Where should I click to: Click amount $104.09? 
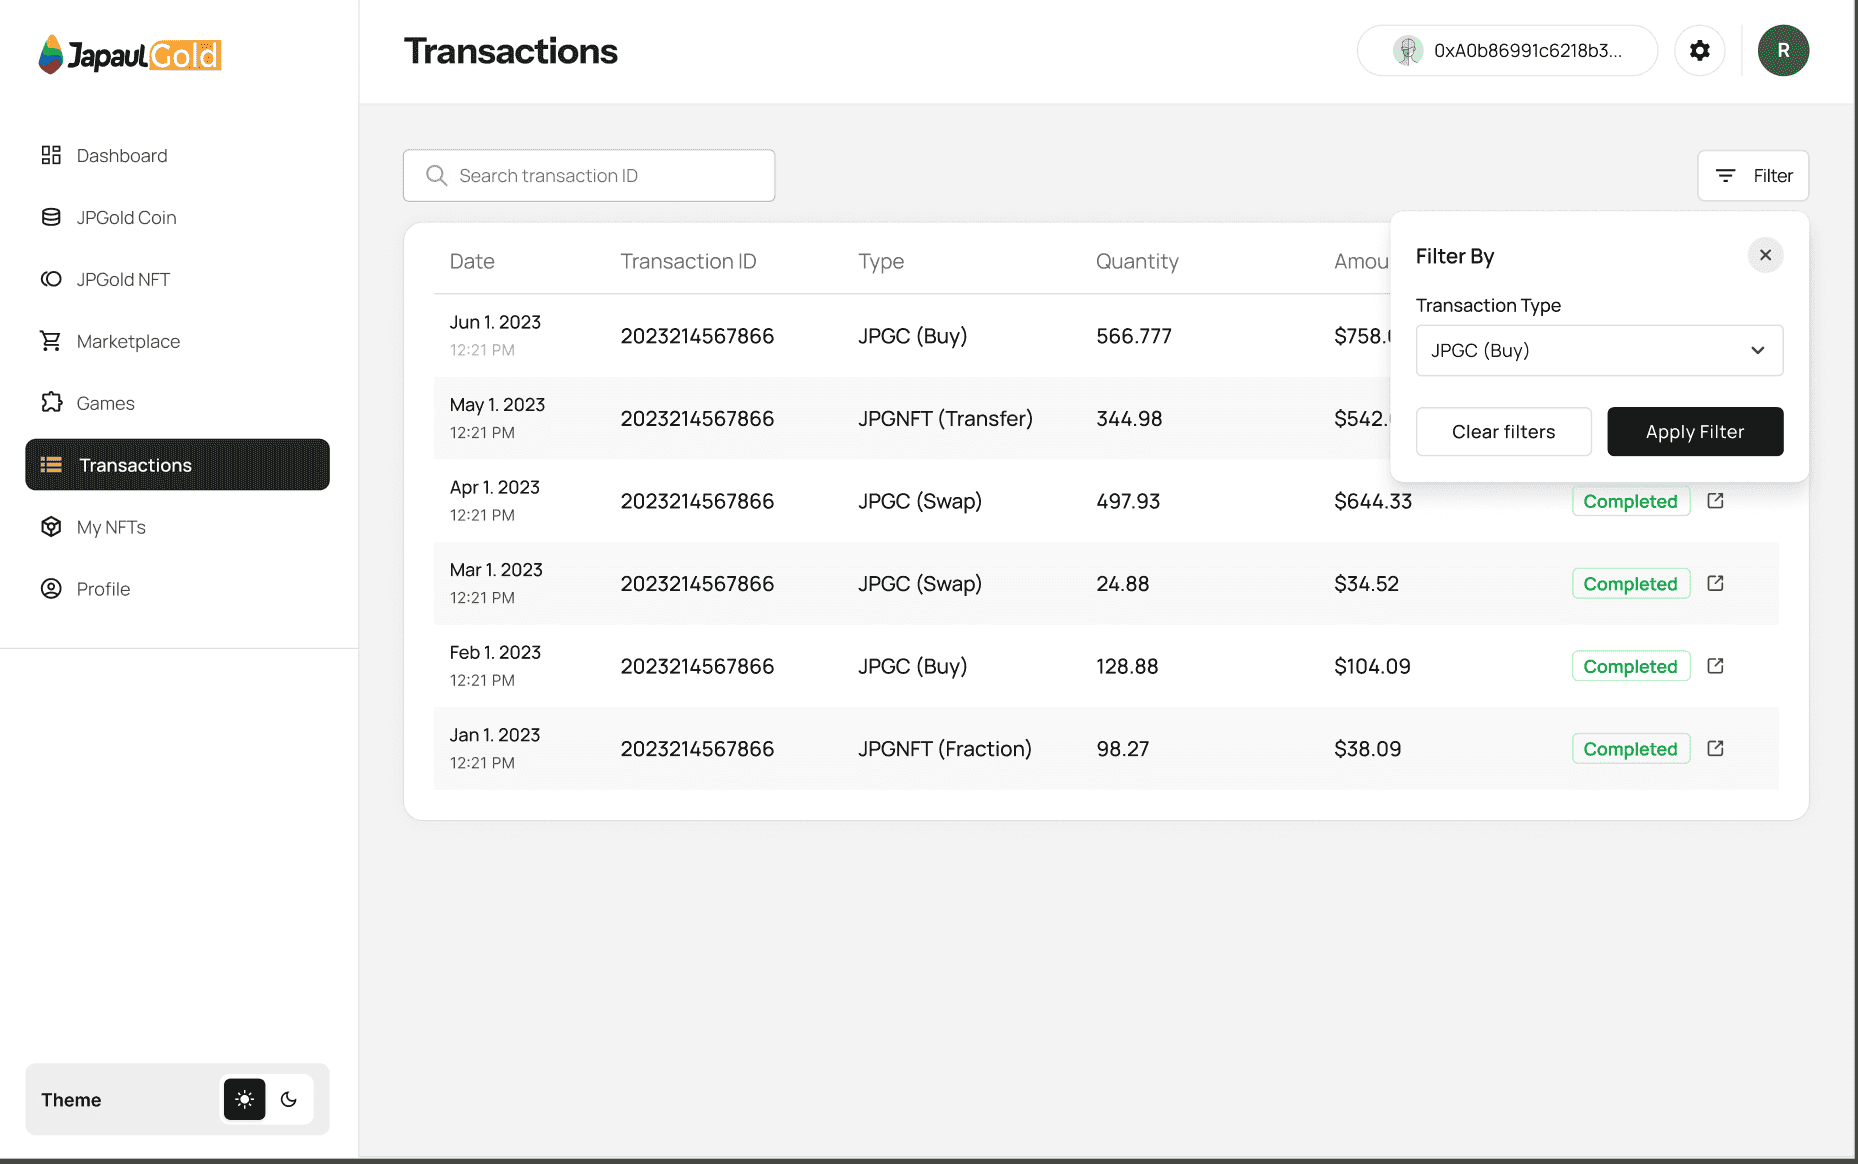point(1372,667)
